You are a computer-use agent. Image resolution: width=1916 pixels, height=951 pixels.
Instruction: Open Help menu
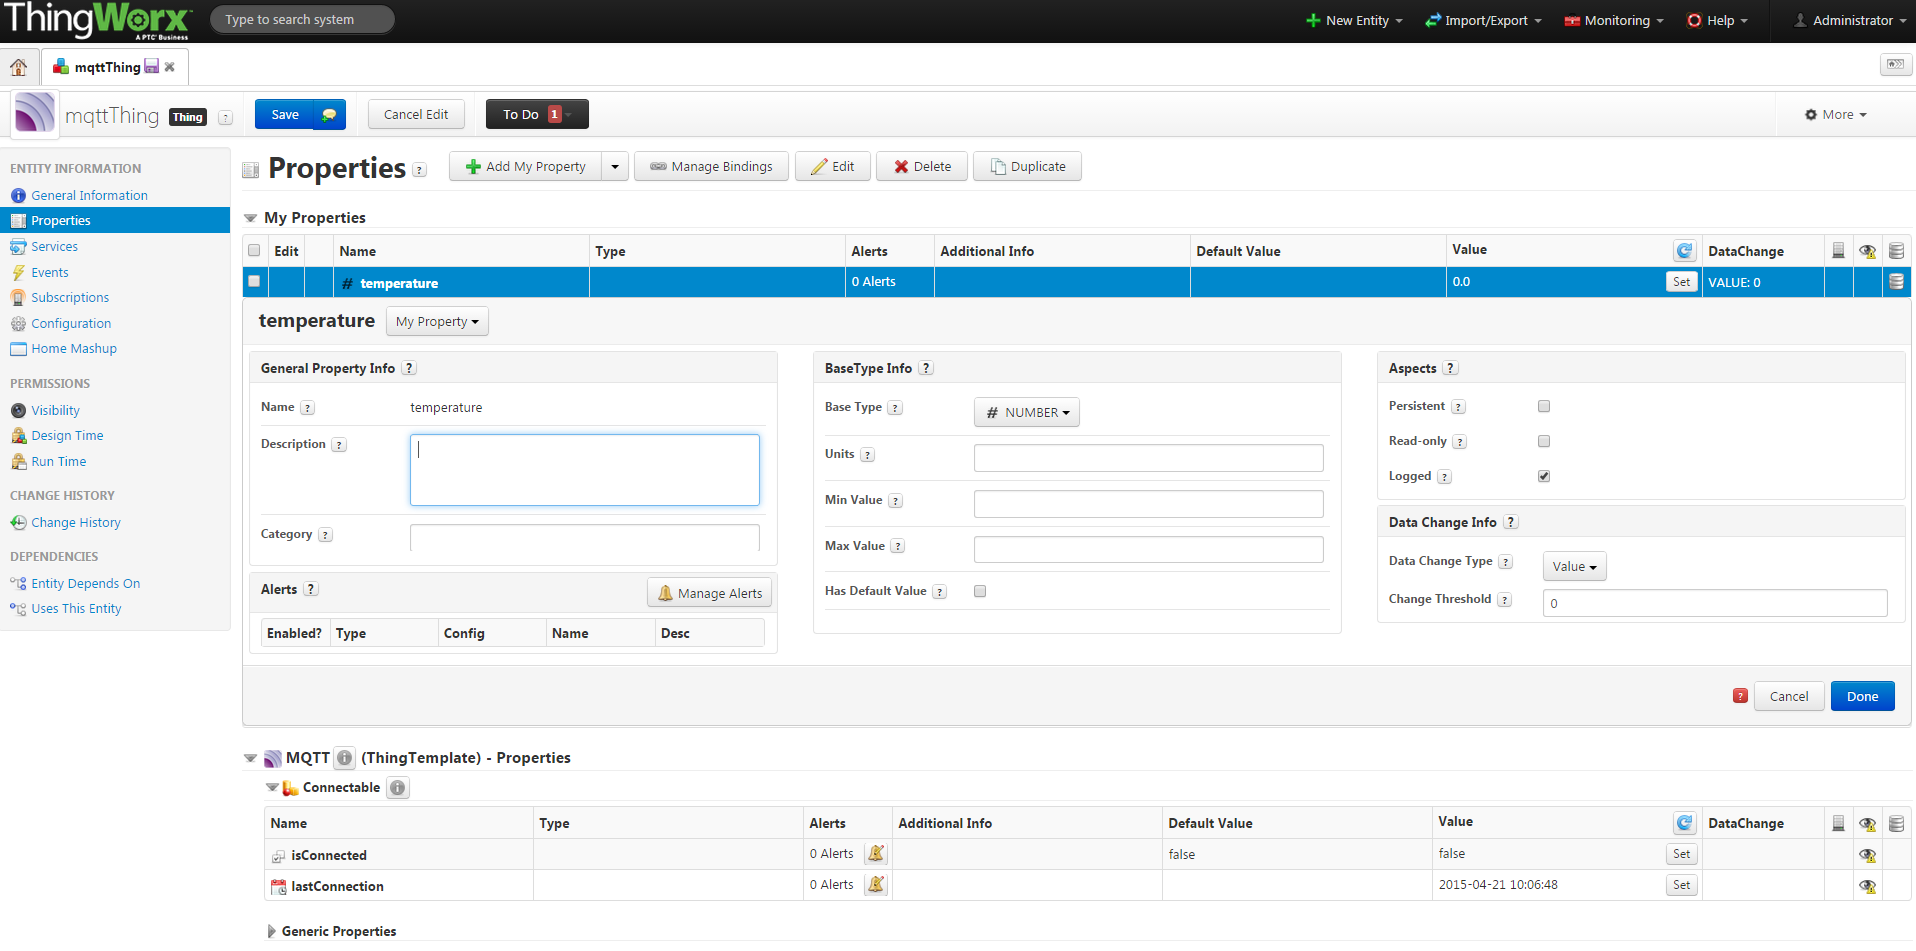pos(1718,20)
